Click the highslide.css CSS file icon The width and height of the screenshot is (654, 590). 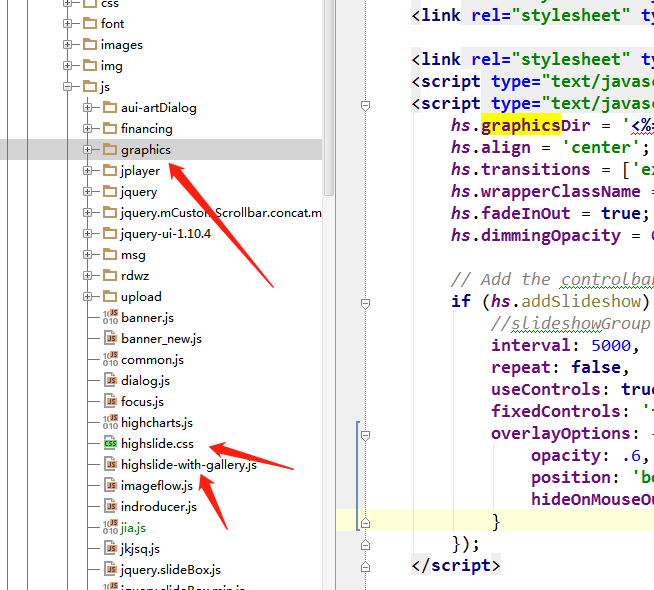coord(111,443)
